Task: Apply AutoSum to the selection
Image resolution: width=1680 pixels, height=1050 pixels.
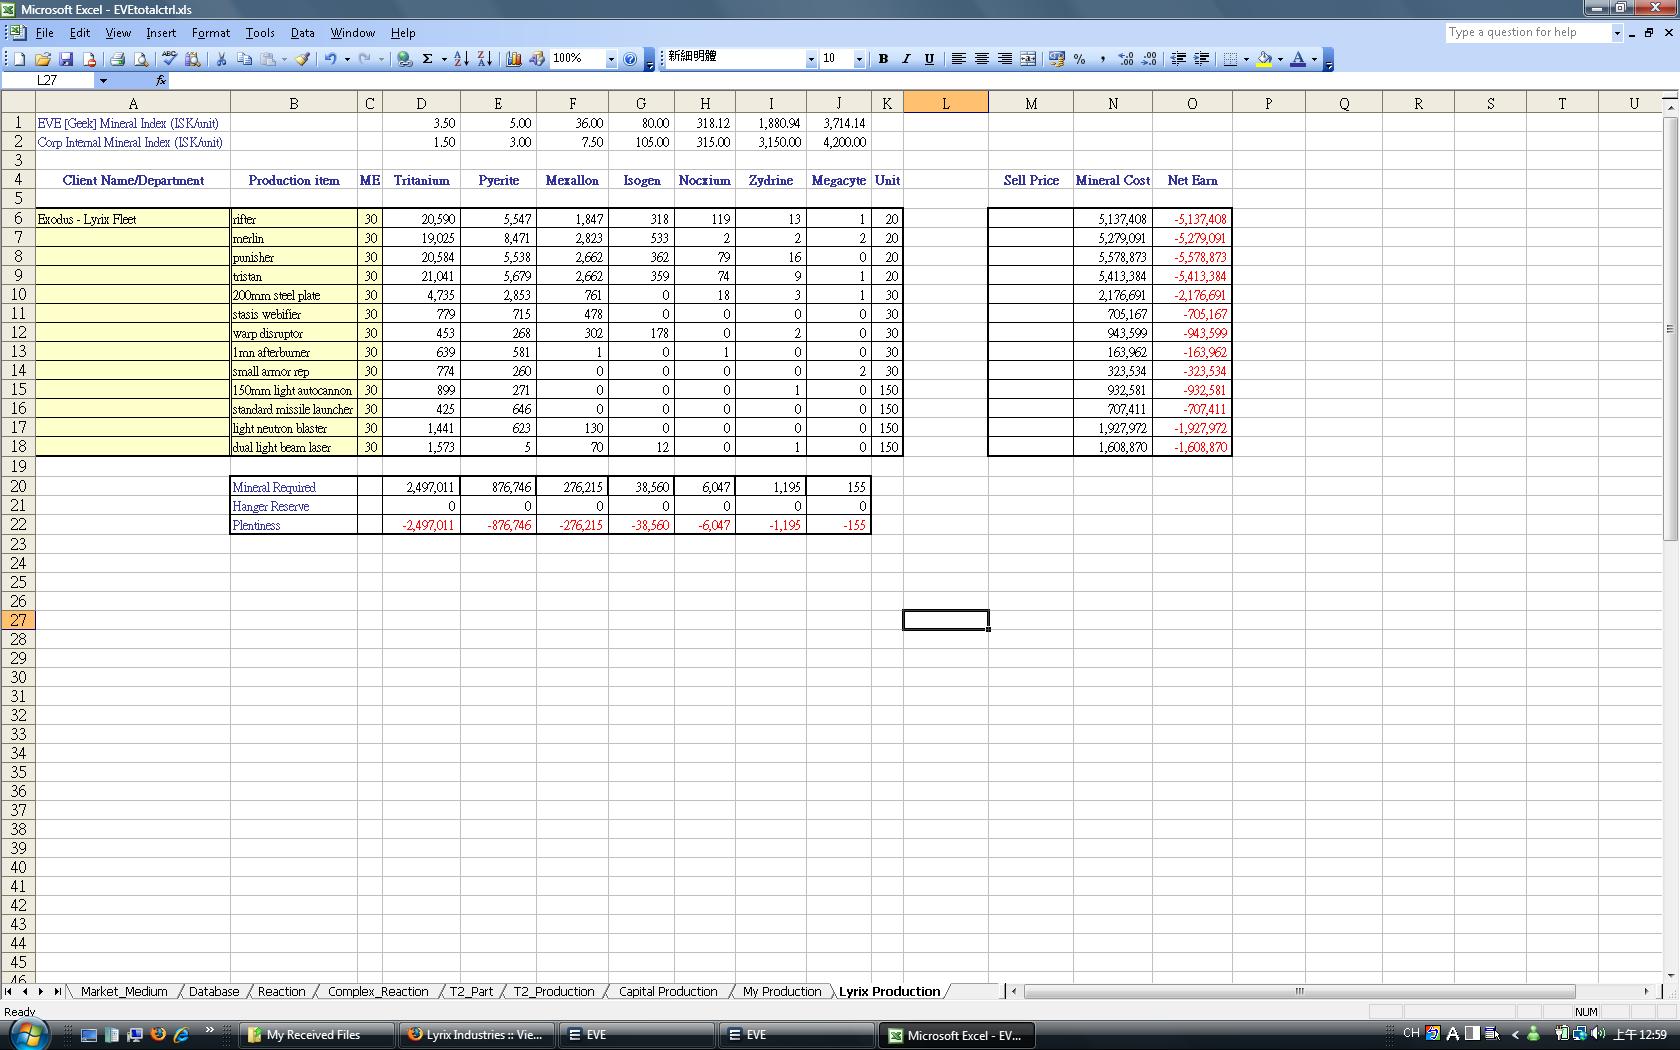Action: coord(427,59)
